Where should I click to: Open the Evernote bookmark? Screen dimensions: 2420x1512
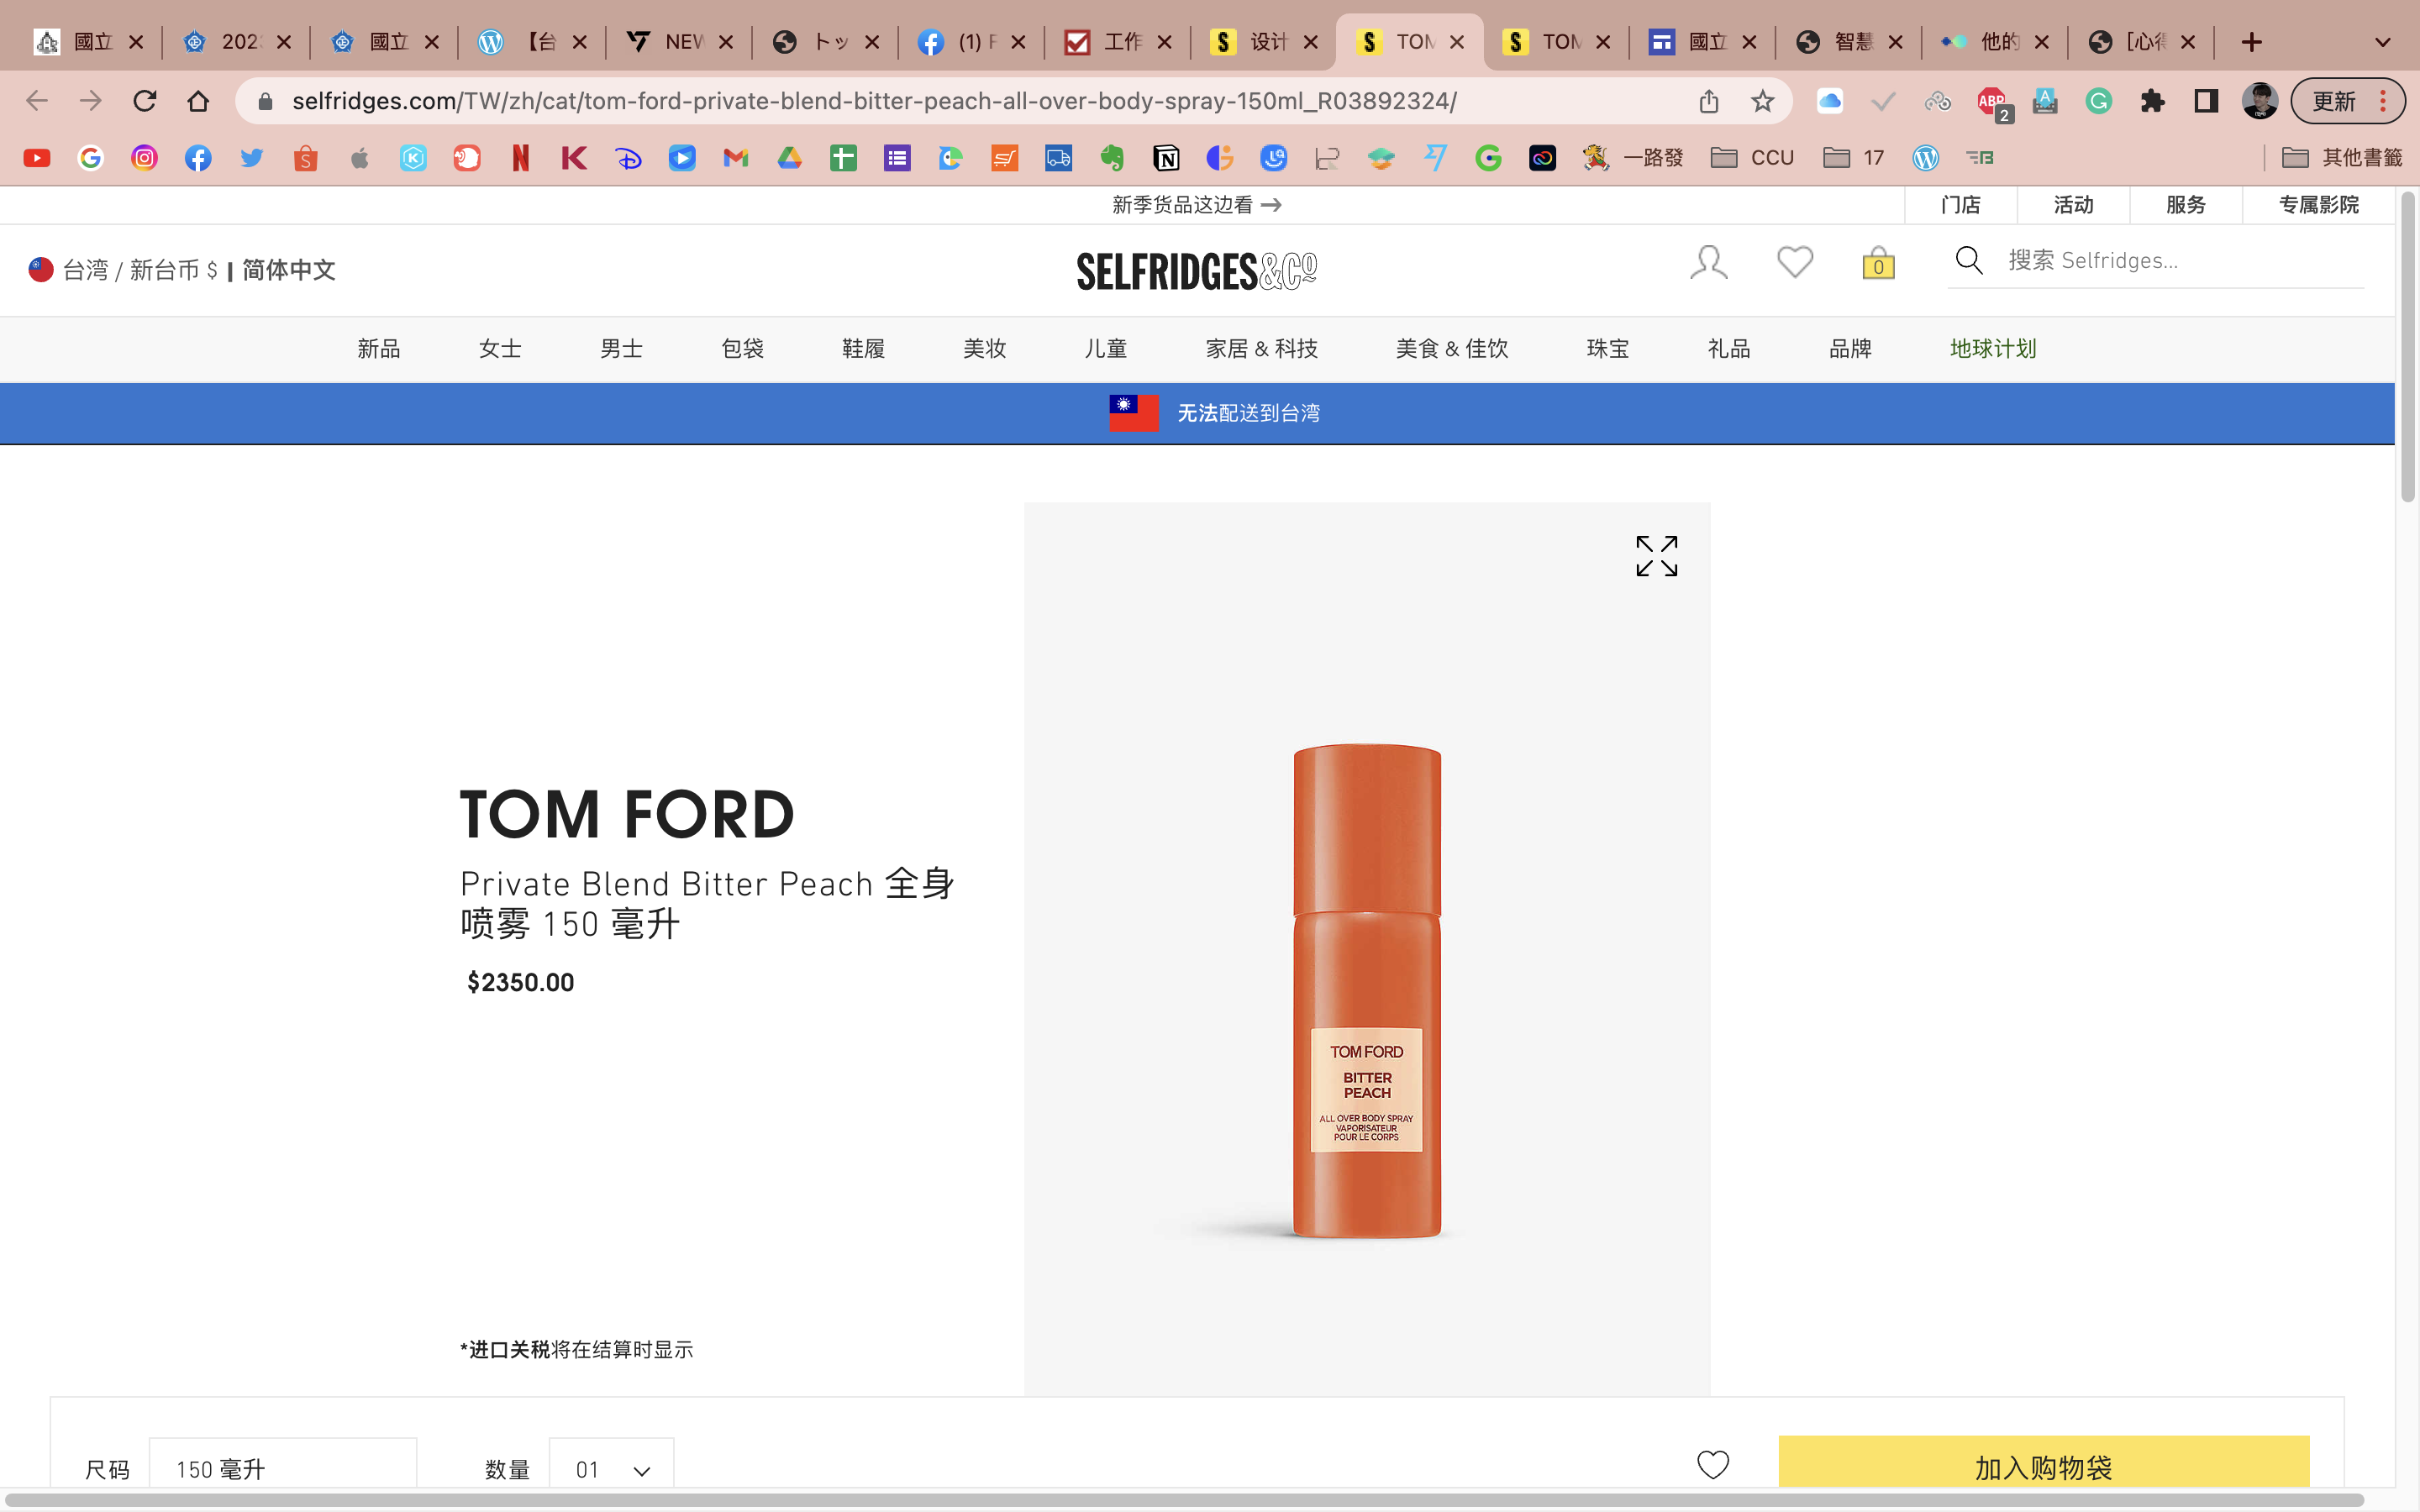1112,158
